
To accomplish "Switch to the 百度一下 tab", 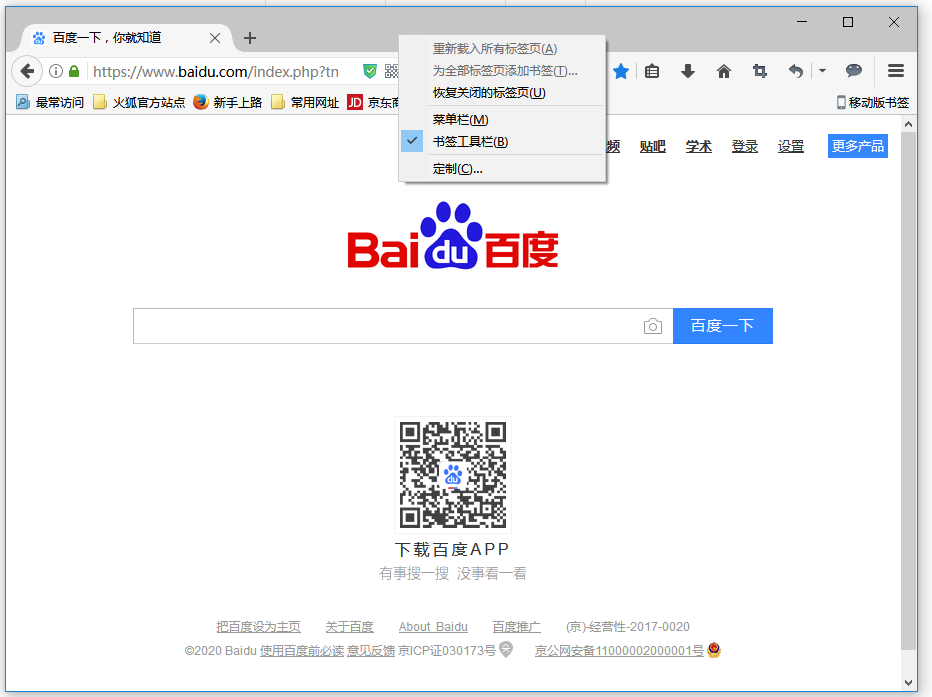I will pos(120,38).
